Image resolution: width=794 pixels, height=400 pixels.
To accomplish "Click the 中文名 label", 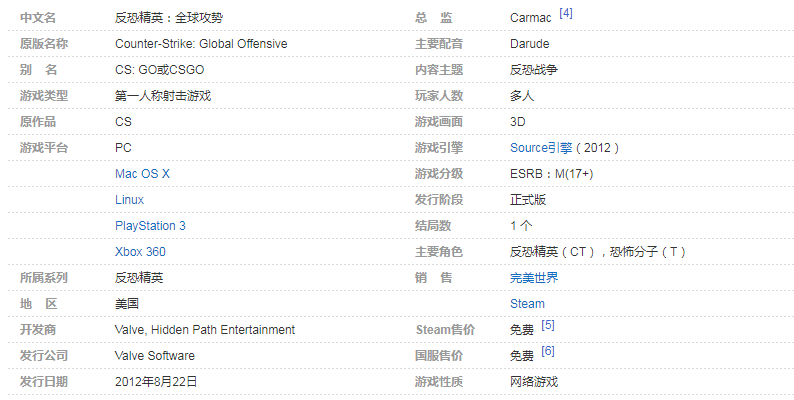I will [x=38, y=18].
